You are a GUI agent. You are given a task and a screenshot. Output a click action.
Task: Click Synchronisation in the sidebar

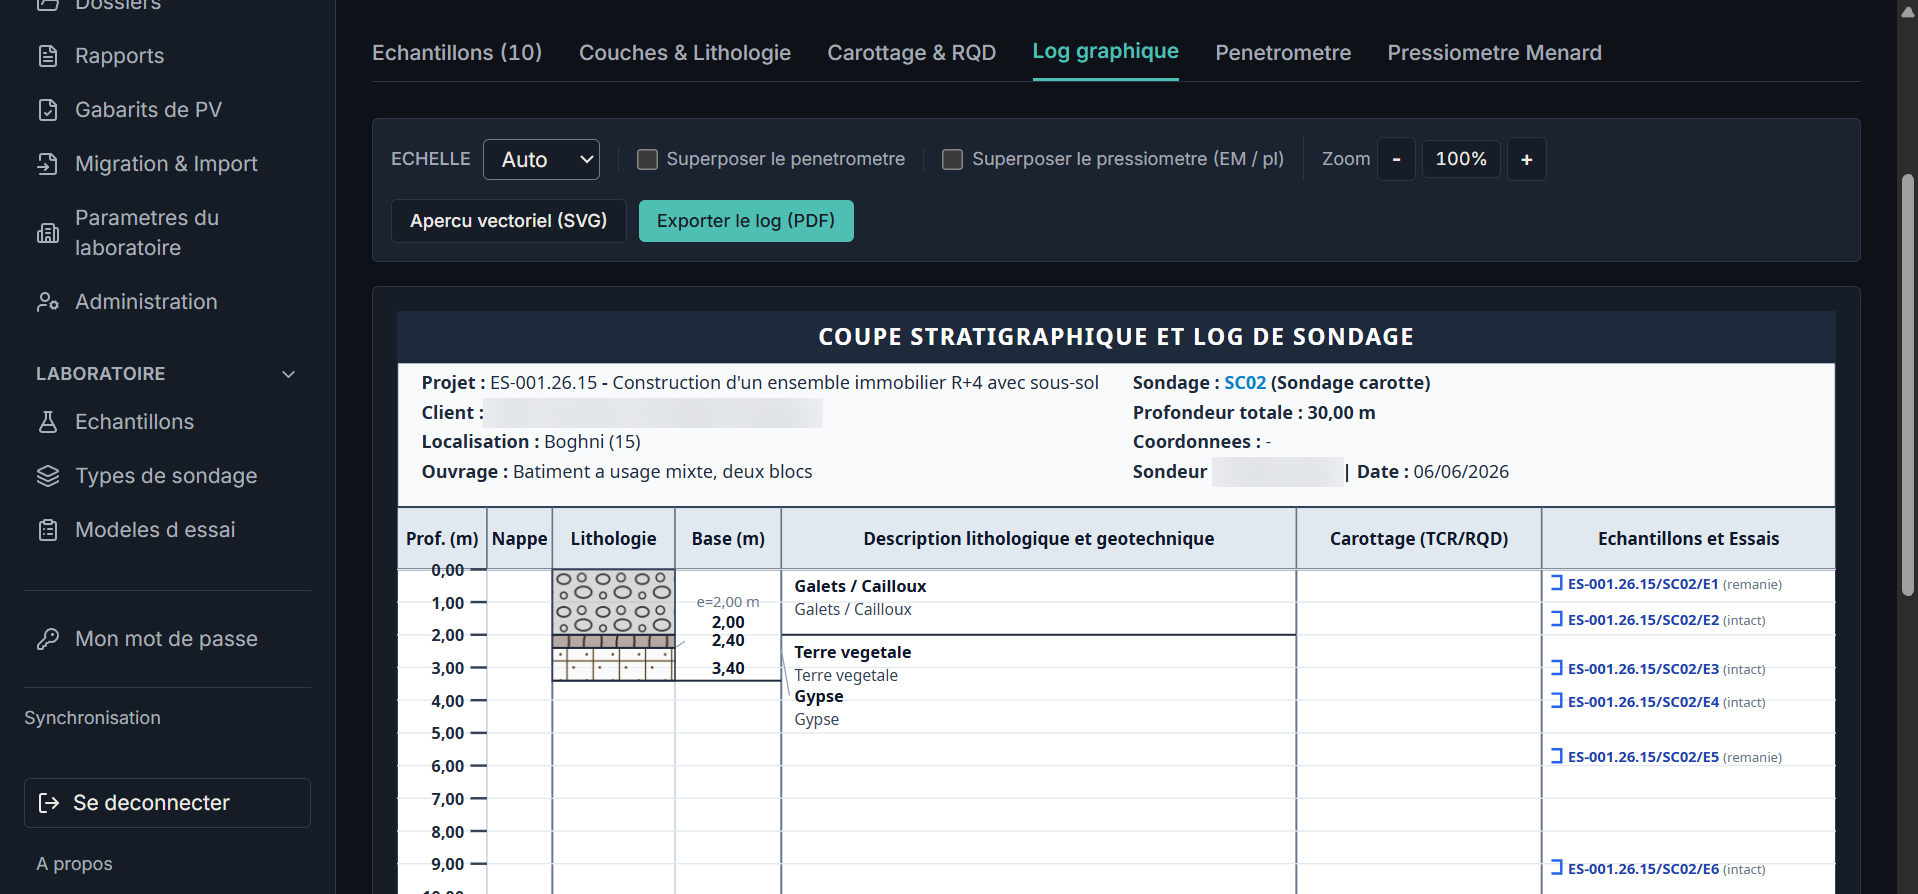click(92, 718)
